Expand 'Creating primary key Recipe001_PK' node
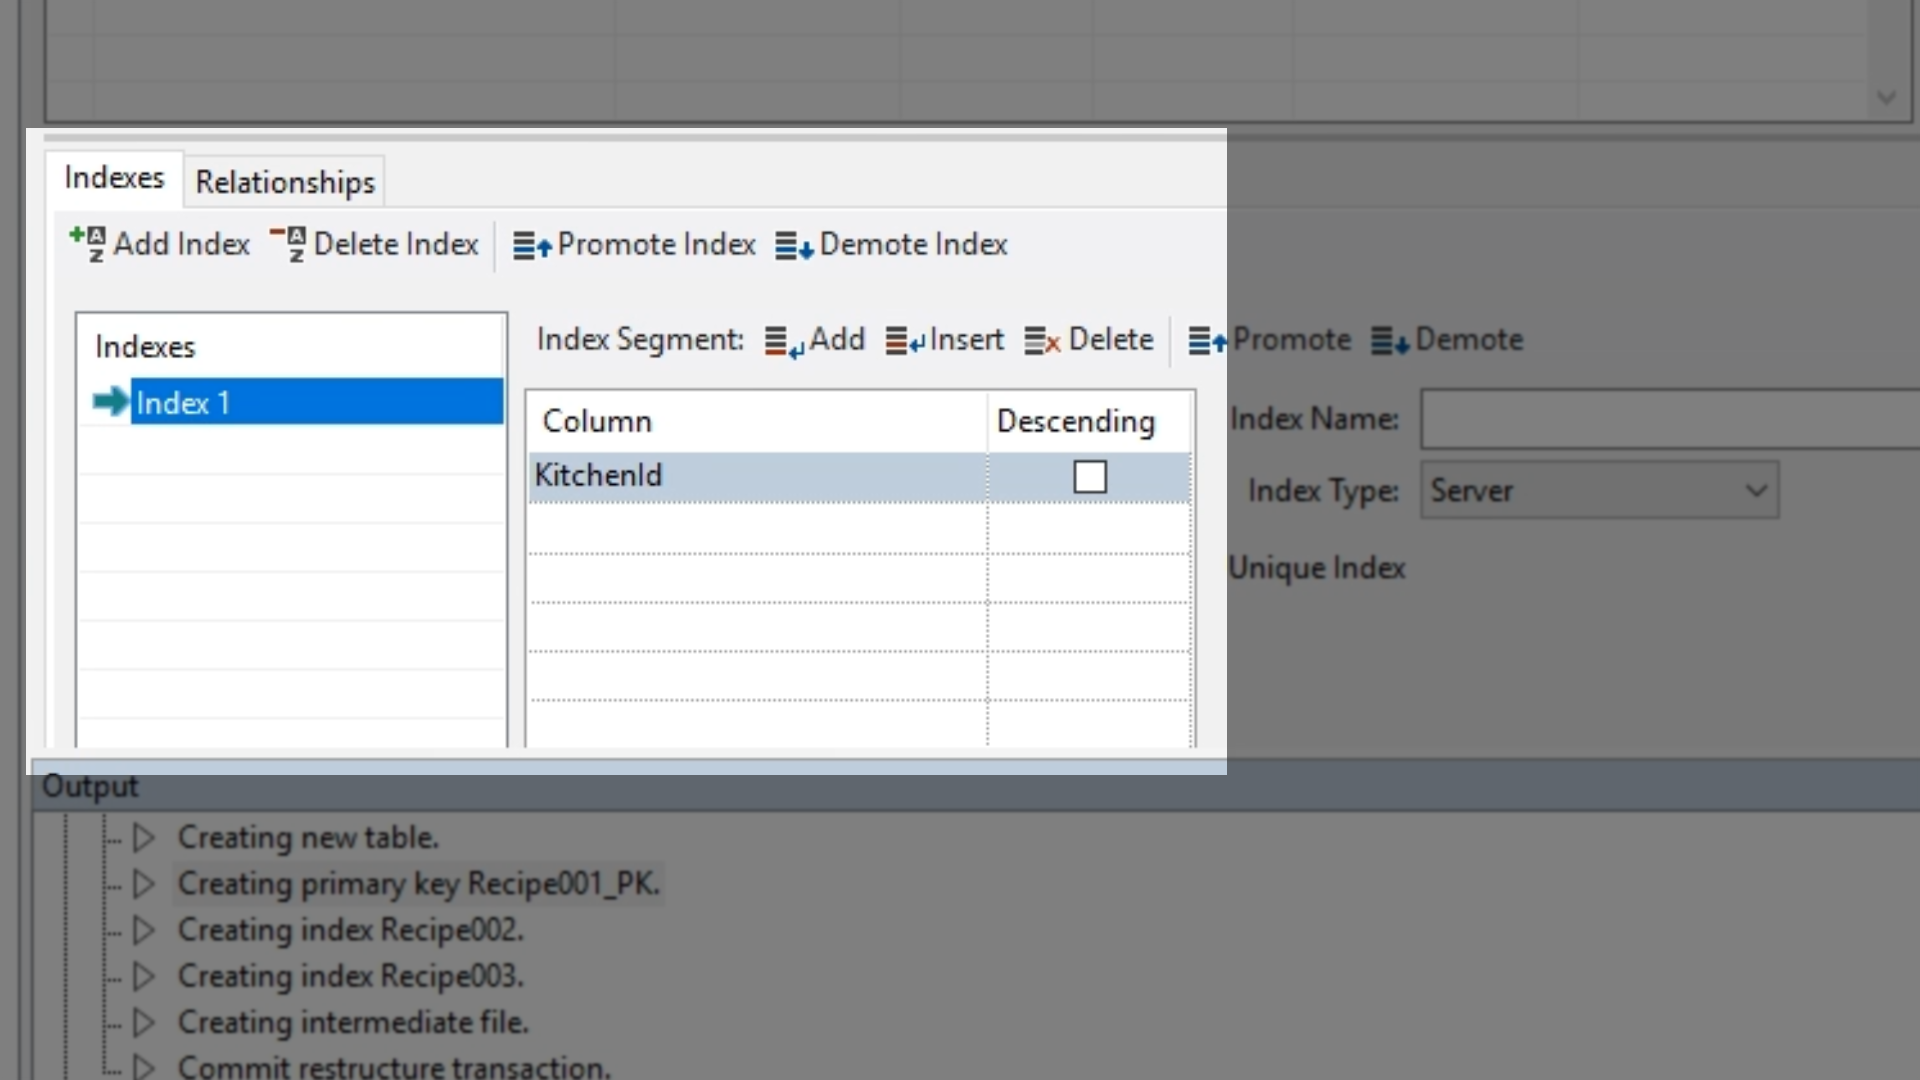Viewport: 1920px width, 1080px height. 143,884
